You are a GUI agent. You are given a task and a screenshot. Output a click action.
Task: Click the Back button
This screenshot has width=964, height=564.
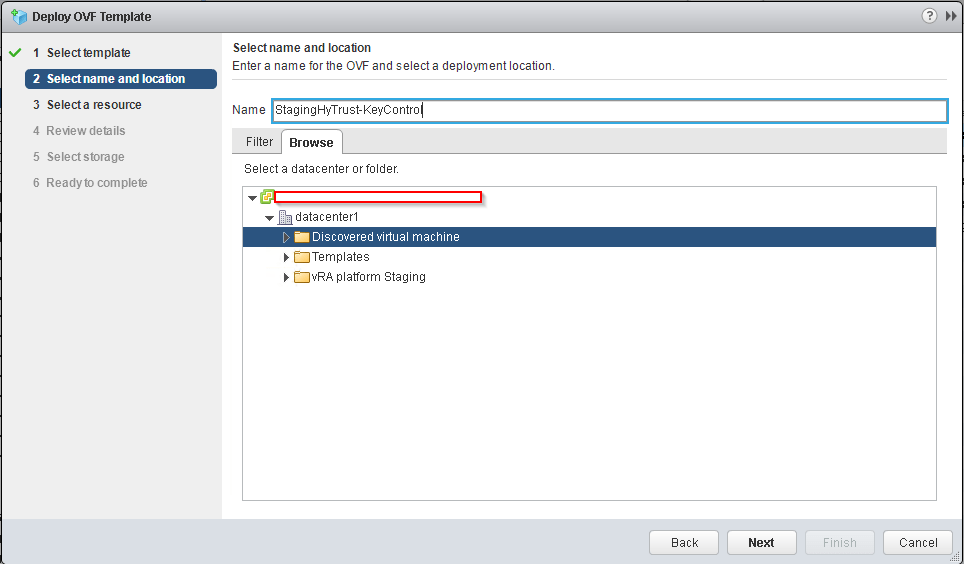pyautogui.click(x=684, y=542)
